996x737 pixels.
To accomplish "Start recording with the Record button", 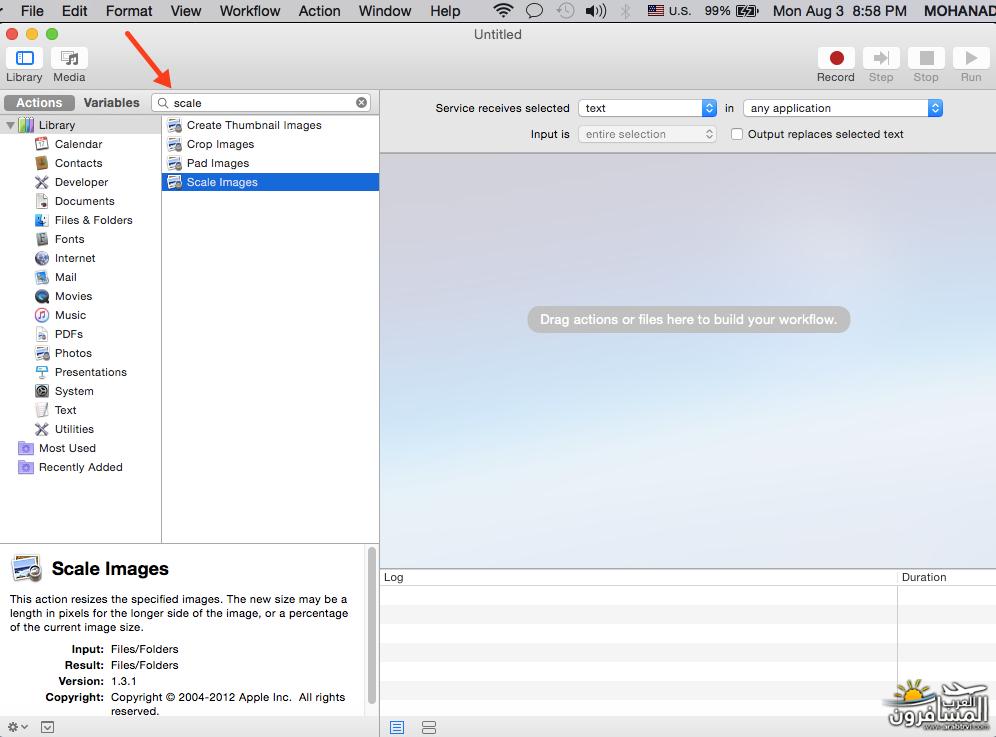I will coord(836,58).
